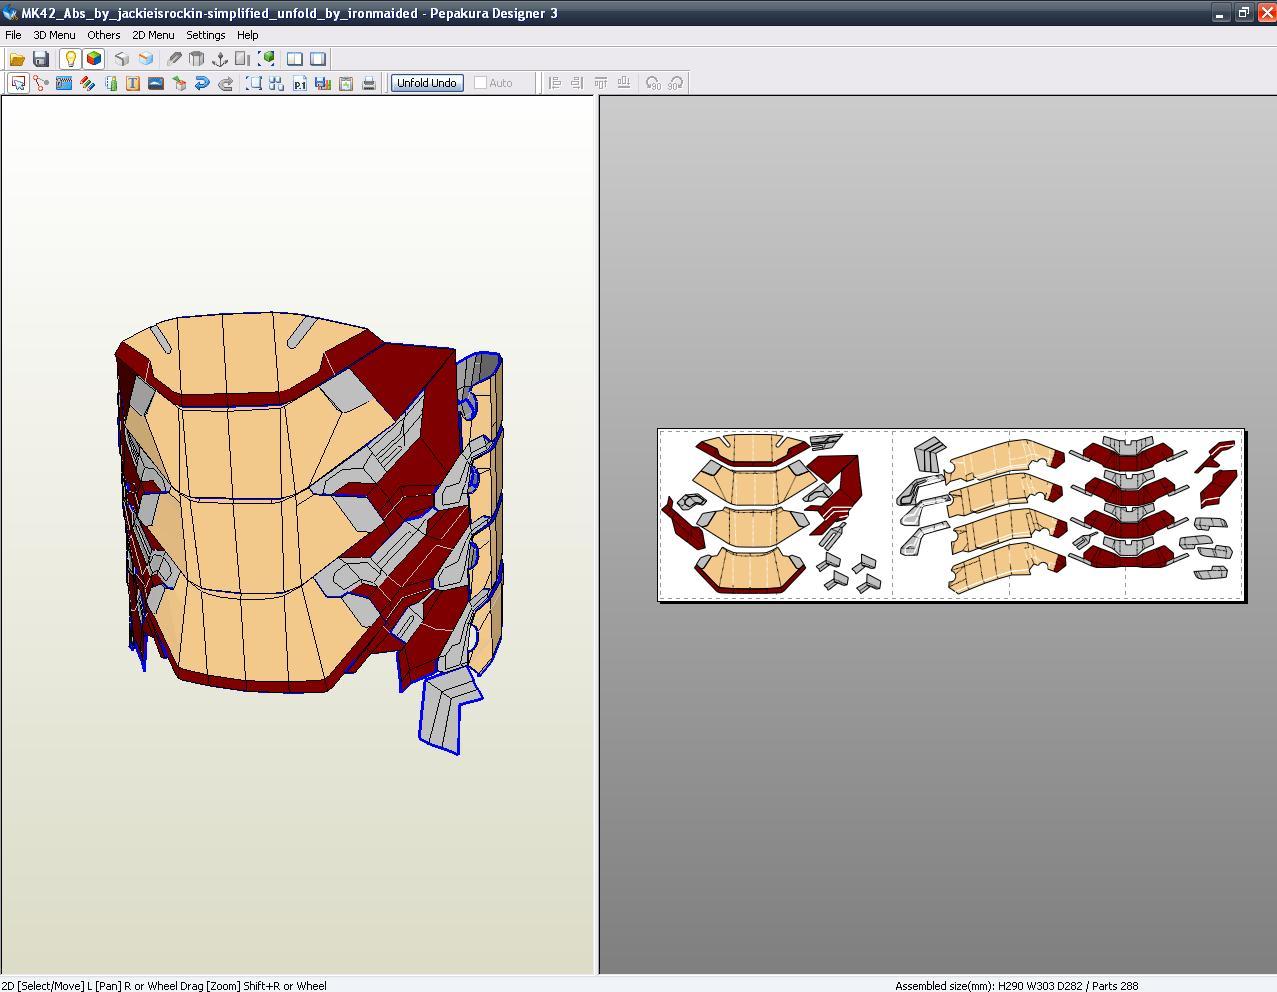Open the File menu

[13, 35]
